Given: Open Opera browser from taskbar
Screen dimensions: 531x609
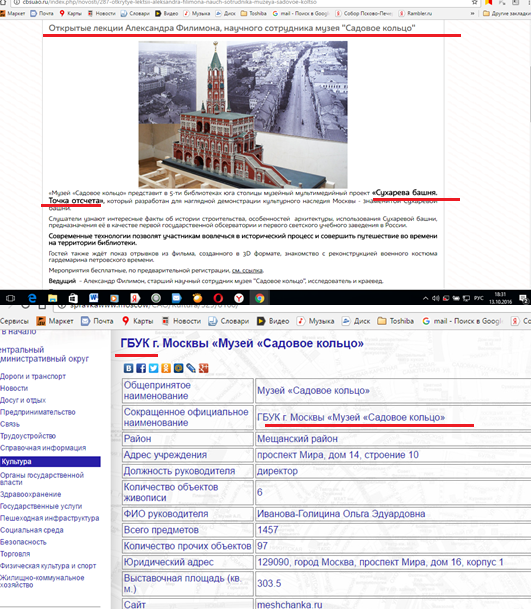Looking at the screenshot, I should (x=218, y=298).
